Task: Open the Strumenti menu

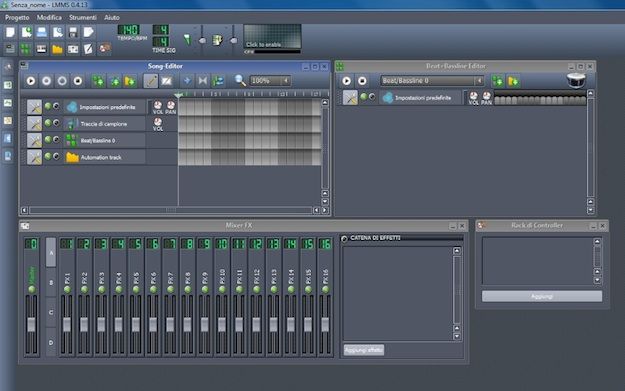Action: [x=83, y=18]
